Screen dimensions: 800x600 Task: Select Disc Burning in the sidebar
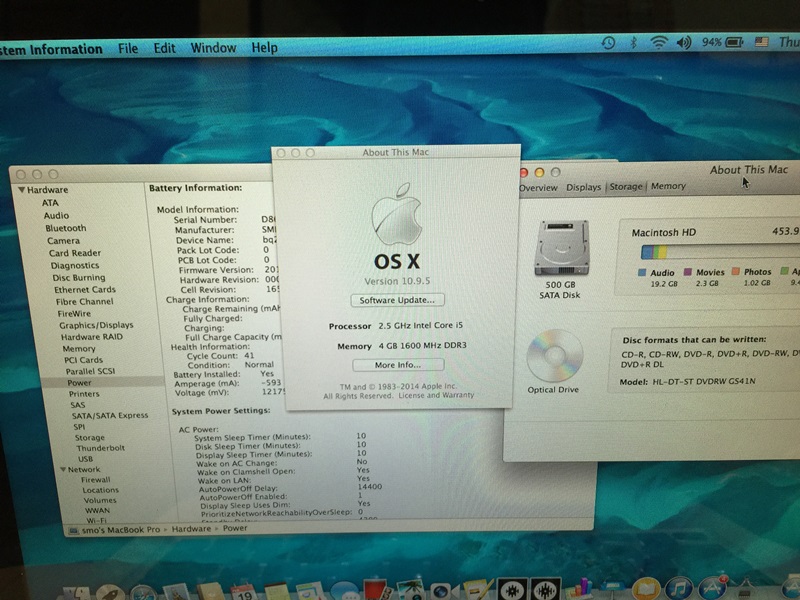[79, 278]
